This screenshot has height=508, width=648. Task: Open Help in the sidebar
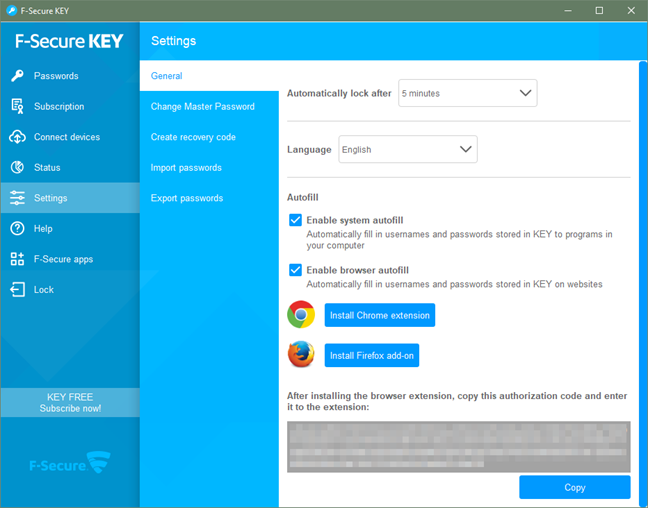[x=70, y=229]
